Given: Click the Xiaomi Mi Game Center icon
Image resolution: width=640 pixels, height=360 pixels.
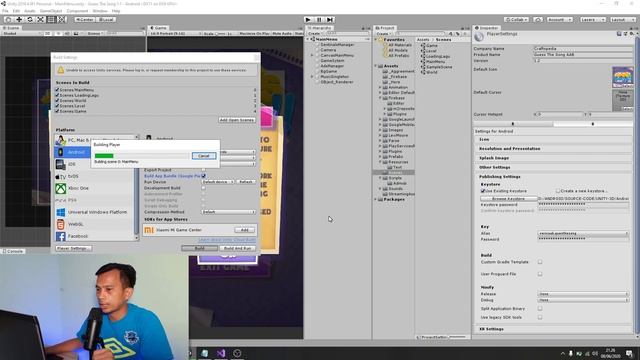Looking at the screenshot, I should point(149,230).
